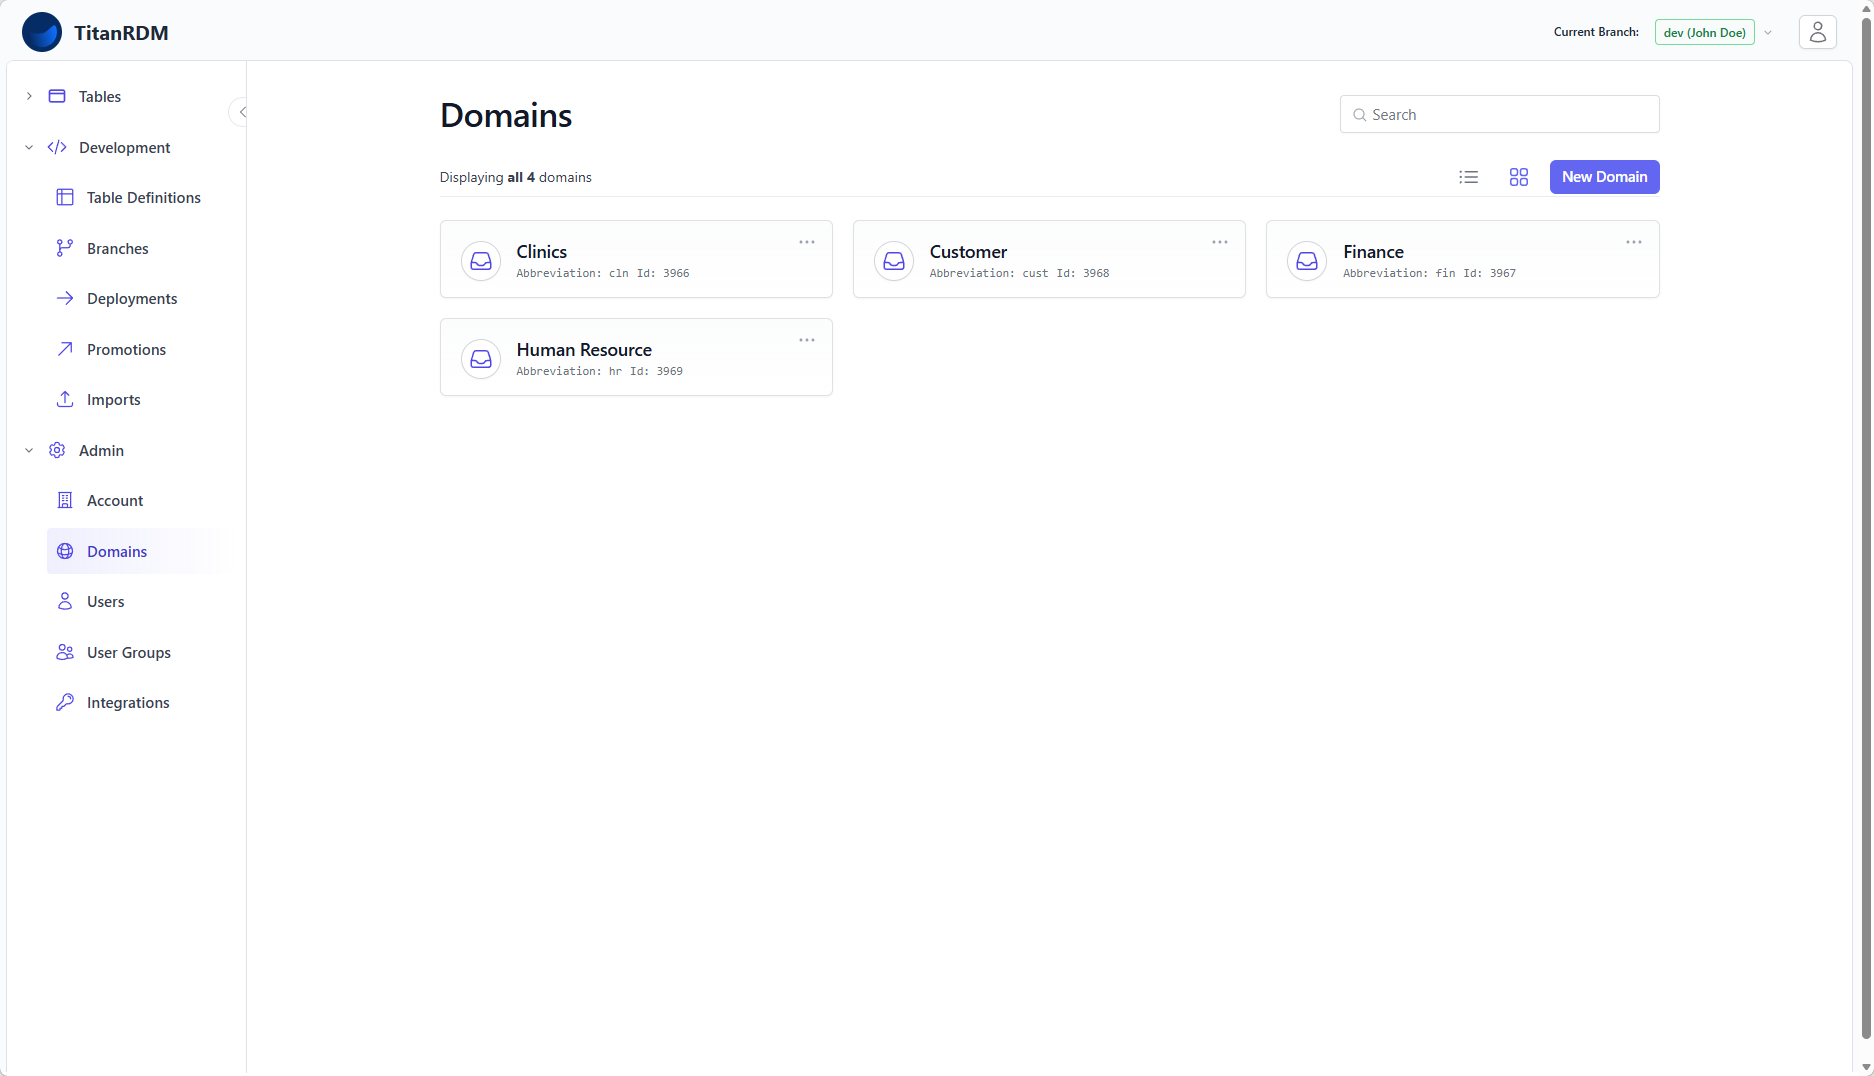Click the Tables menu label

click(100, 96)
